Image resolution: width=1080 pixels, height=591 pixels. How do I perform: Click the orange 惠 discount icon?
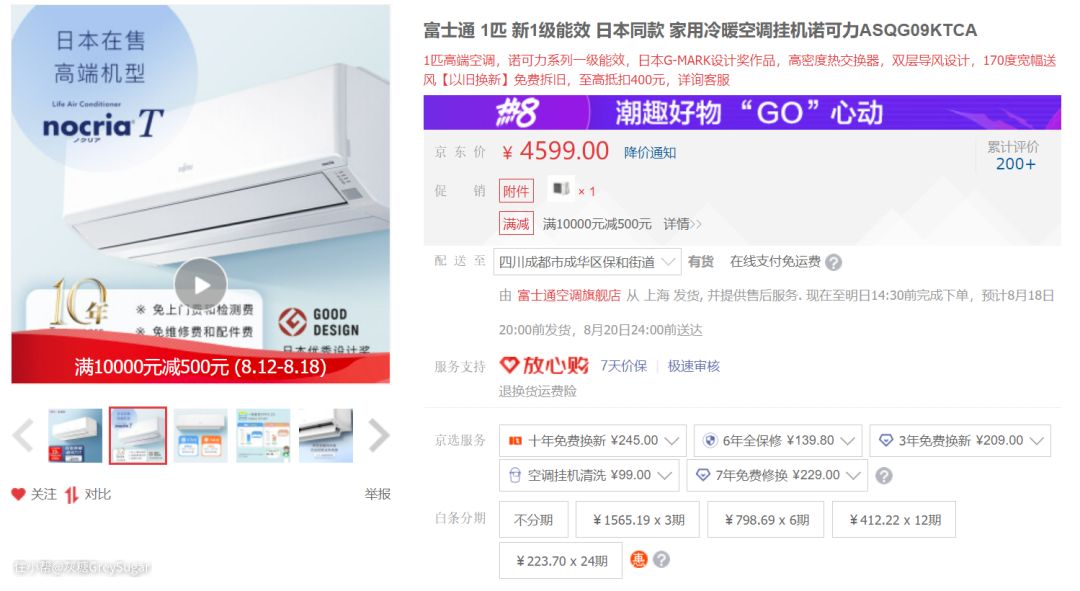tap(638, 559)
